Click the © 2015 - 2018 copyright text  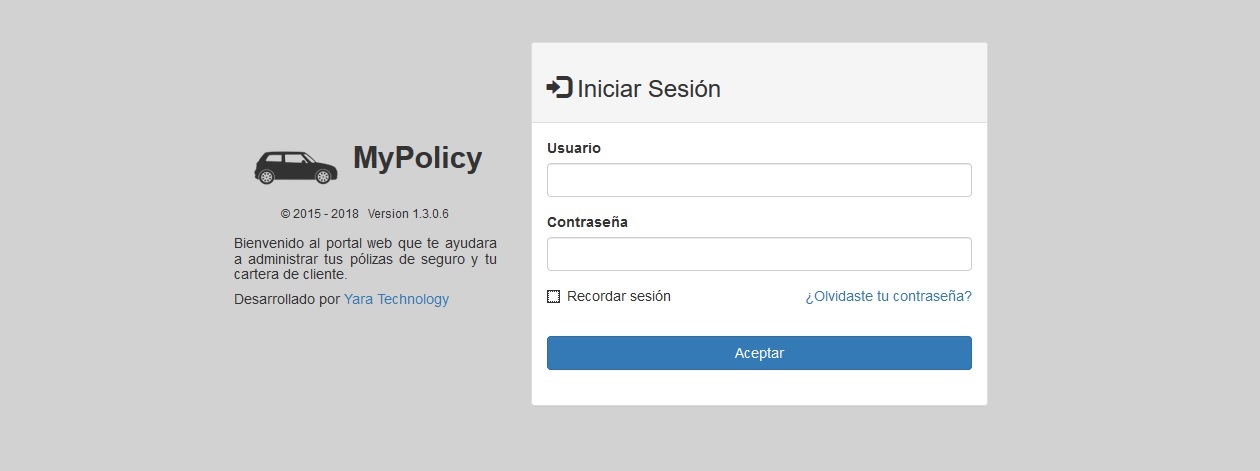(x=319, y=214)
